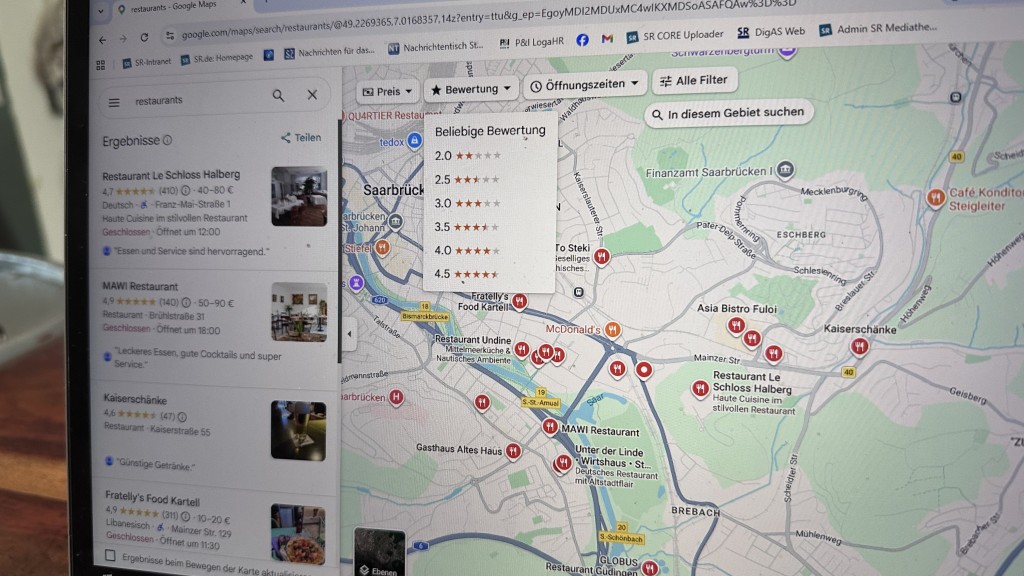This screenshot has width=1024, height=576.
Task: Go back with browser back arrow
Action: tap(103, 40)
